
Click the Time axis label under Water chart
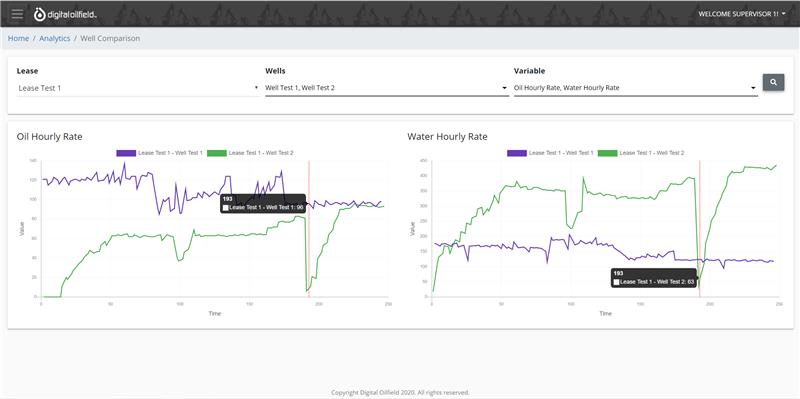[605, 313]
